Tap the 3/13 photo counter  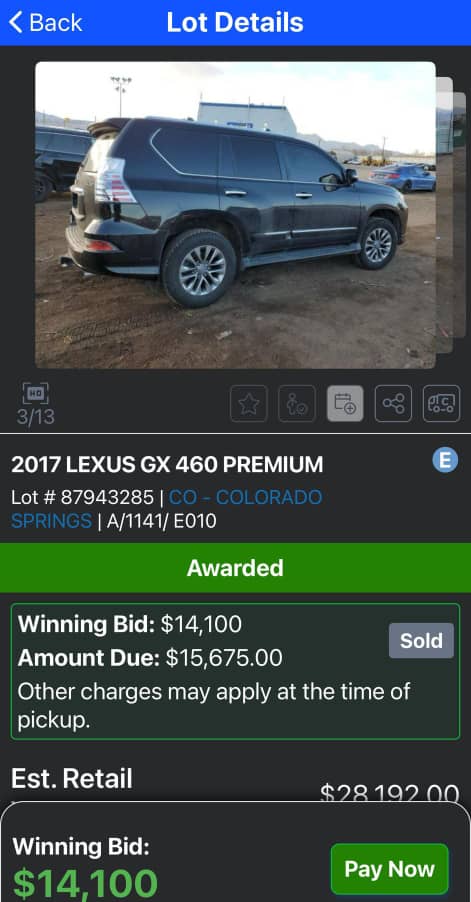(36, 416)
